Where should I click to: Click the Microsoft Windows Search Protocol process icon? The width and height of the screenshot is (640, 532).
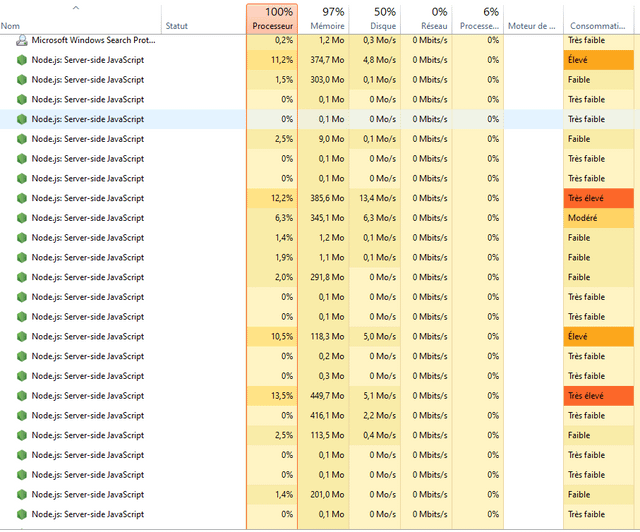(22, 41)
